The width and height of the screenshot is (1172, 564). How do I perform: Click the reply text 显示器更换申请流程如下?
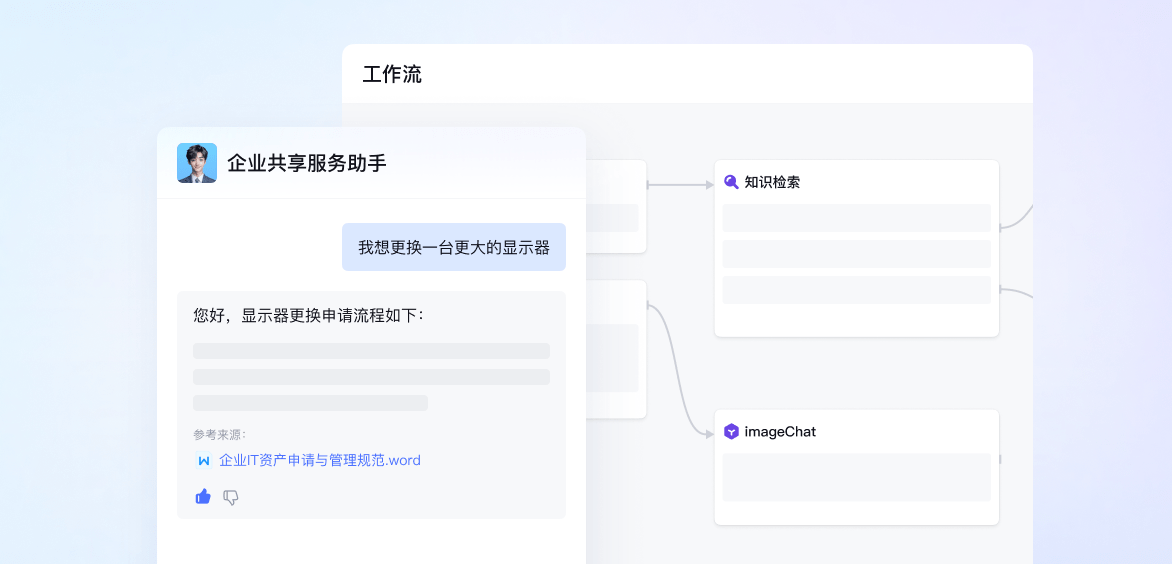[x=308, y=316]
